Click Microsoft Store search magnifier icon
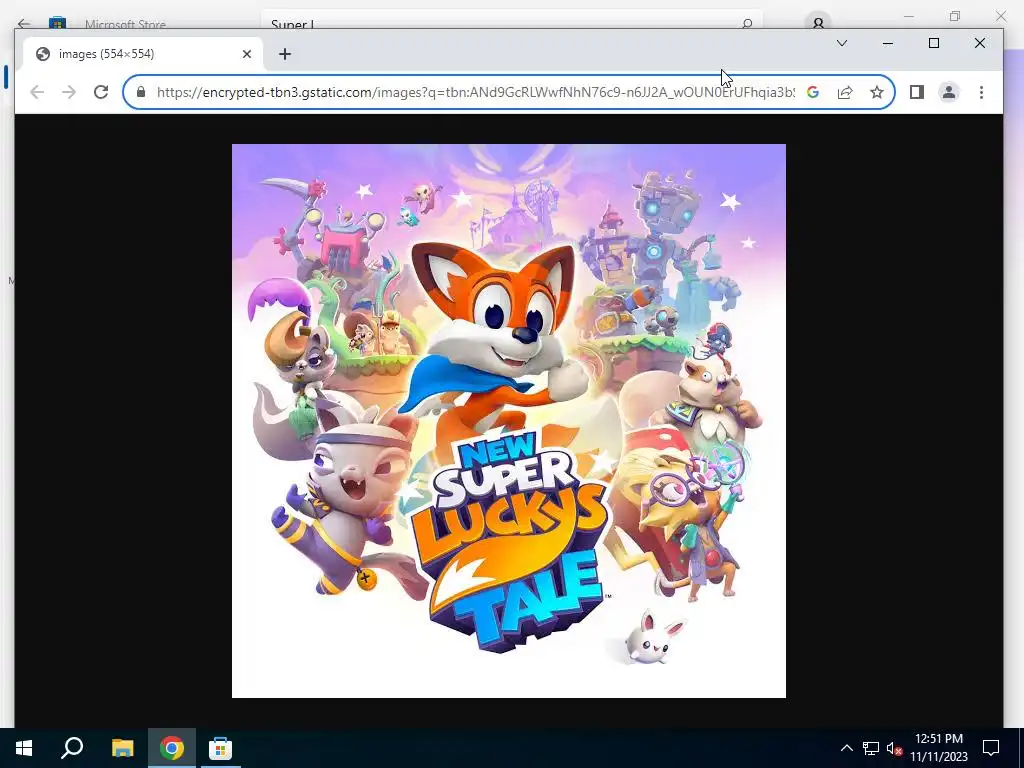 click(x=747, y=24)
